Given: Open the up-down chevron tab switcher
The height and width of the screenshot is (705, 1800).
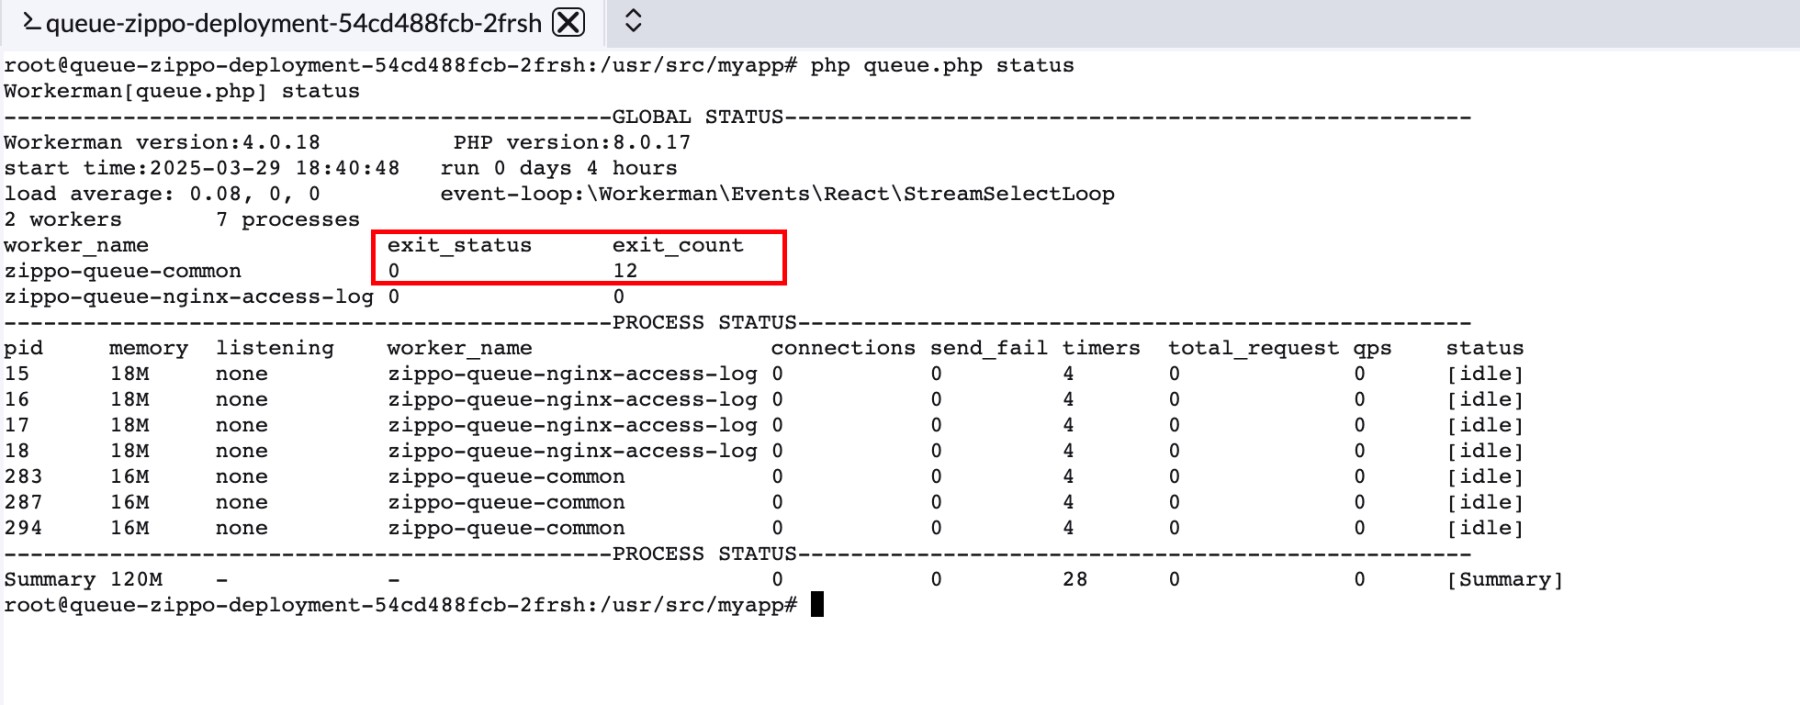Looking at the screenshot, I should (633, 21).
